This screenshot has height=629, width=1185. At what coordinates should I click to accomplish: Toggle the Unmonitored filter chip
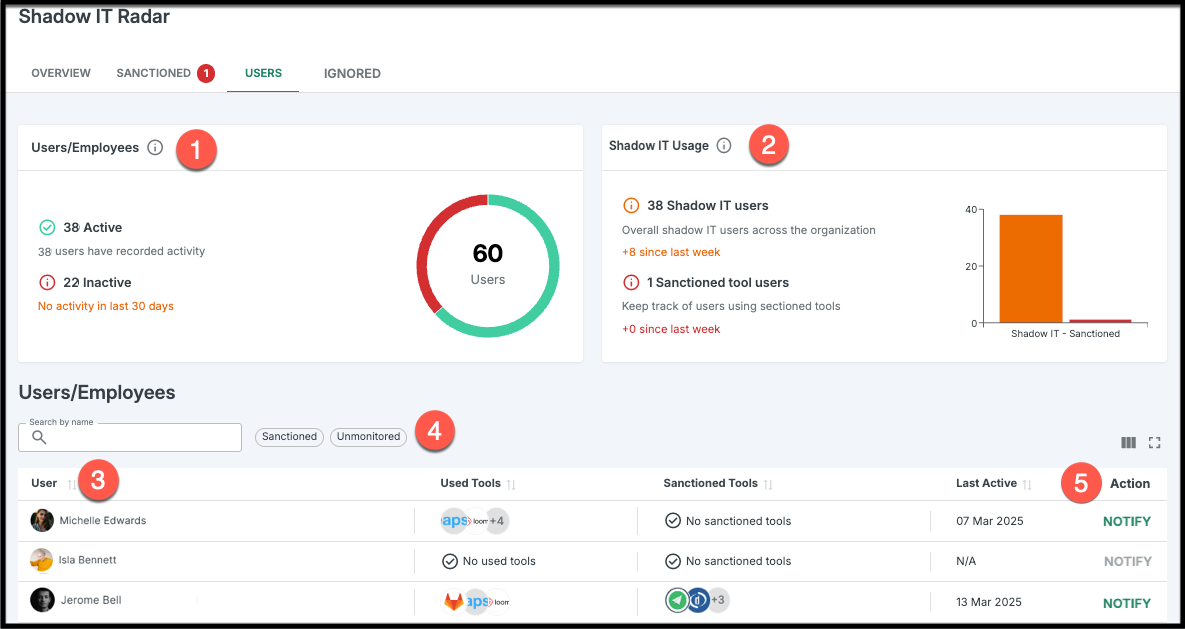[x=368, y=437]
